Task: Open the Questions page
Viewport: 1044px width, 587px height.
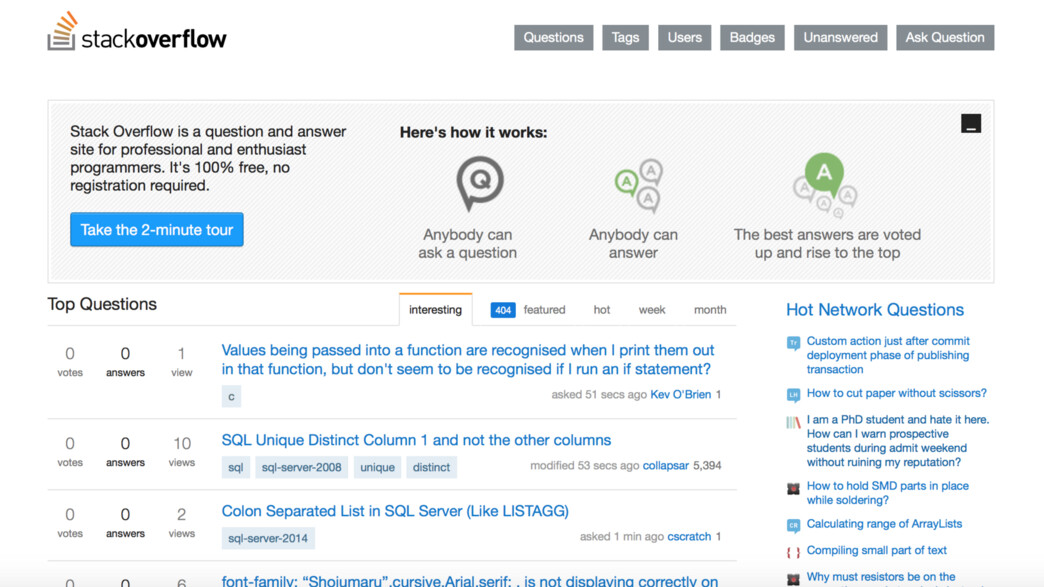Action: (553, 38)
